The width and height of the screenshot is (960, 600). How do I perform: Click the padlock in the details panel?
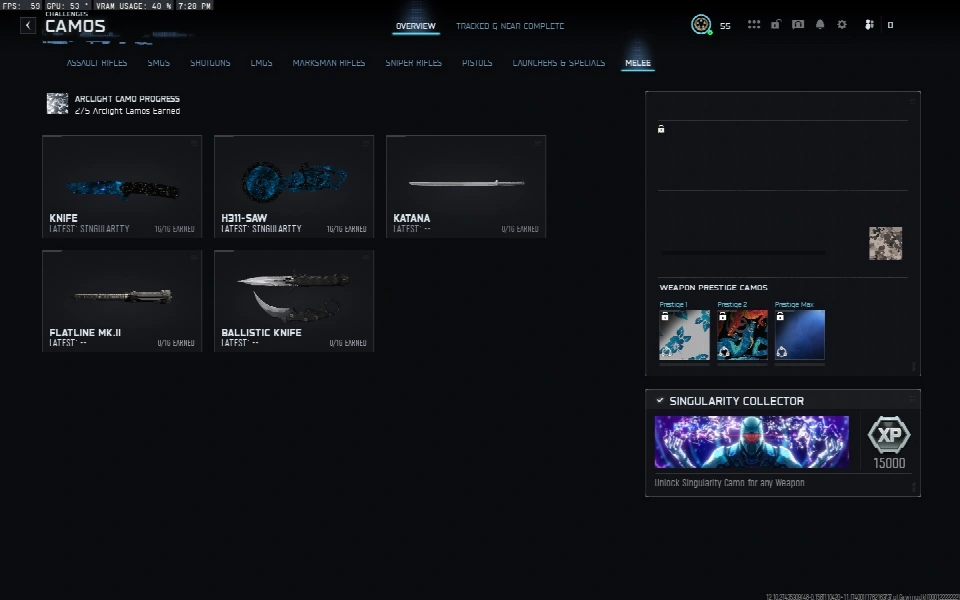point(661,129)
